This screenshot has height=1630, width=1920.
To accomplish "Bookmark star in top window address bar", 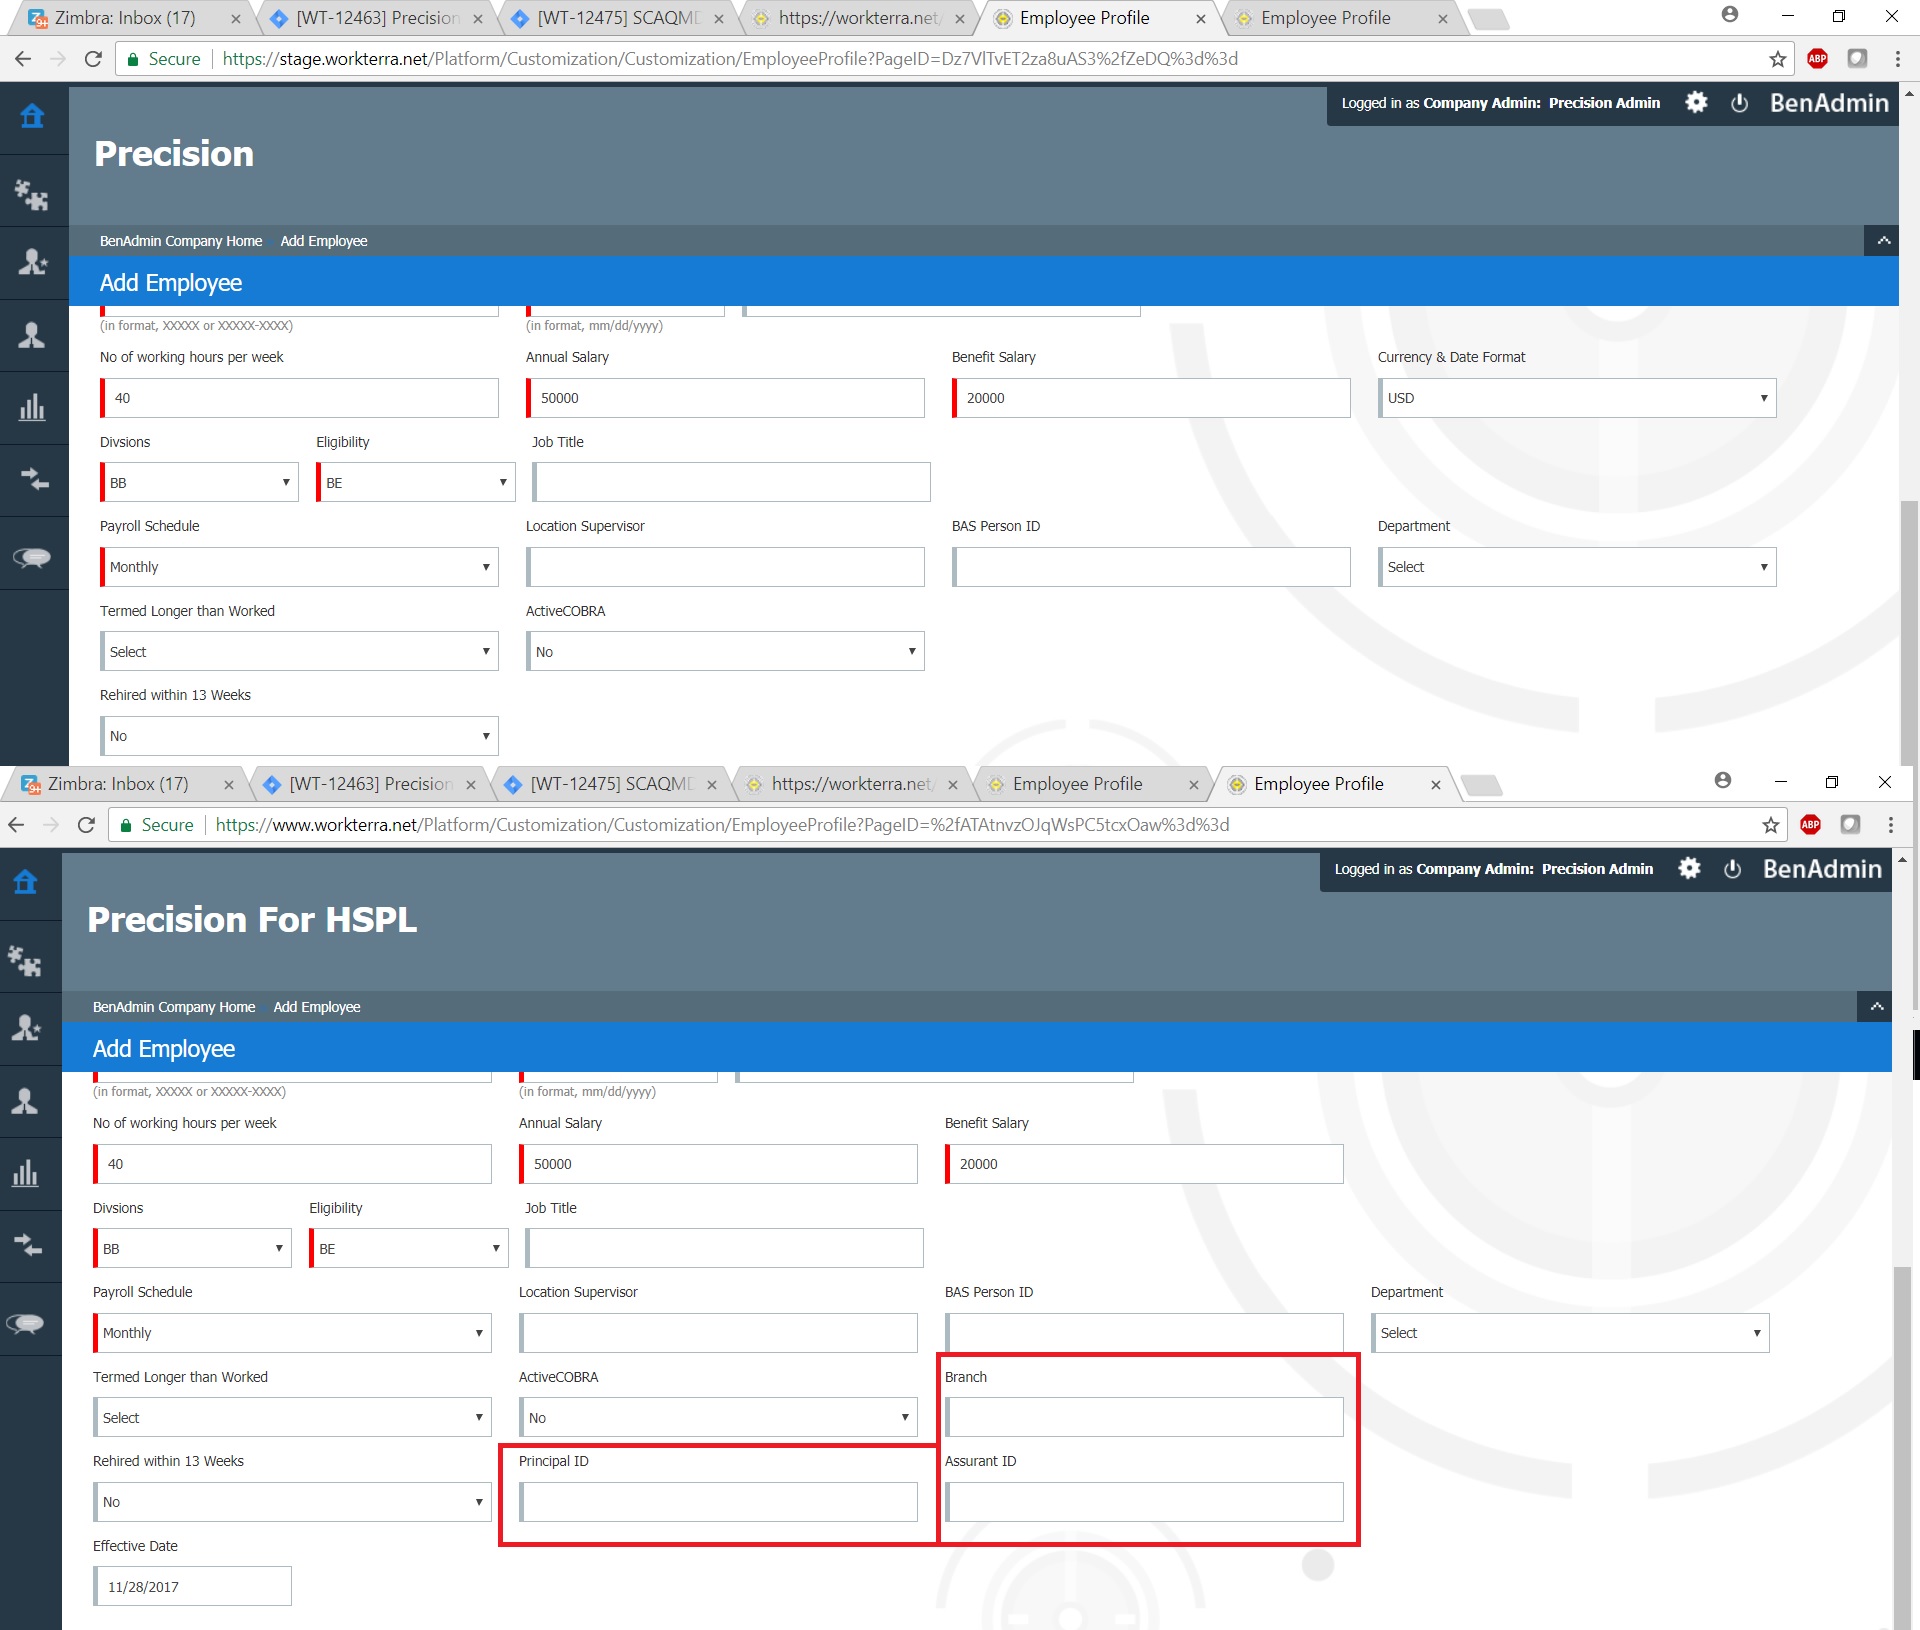I will point(1777,59).
